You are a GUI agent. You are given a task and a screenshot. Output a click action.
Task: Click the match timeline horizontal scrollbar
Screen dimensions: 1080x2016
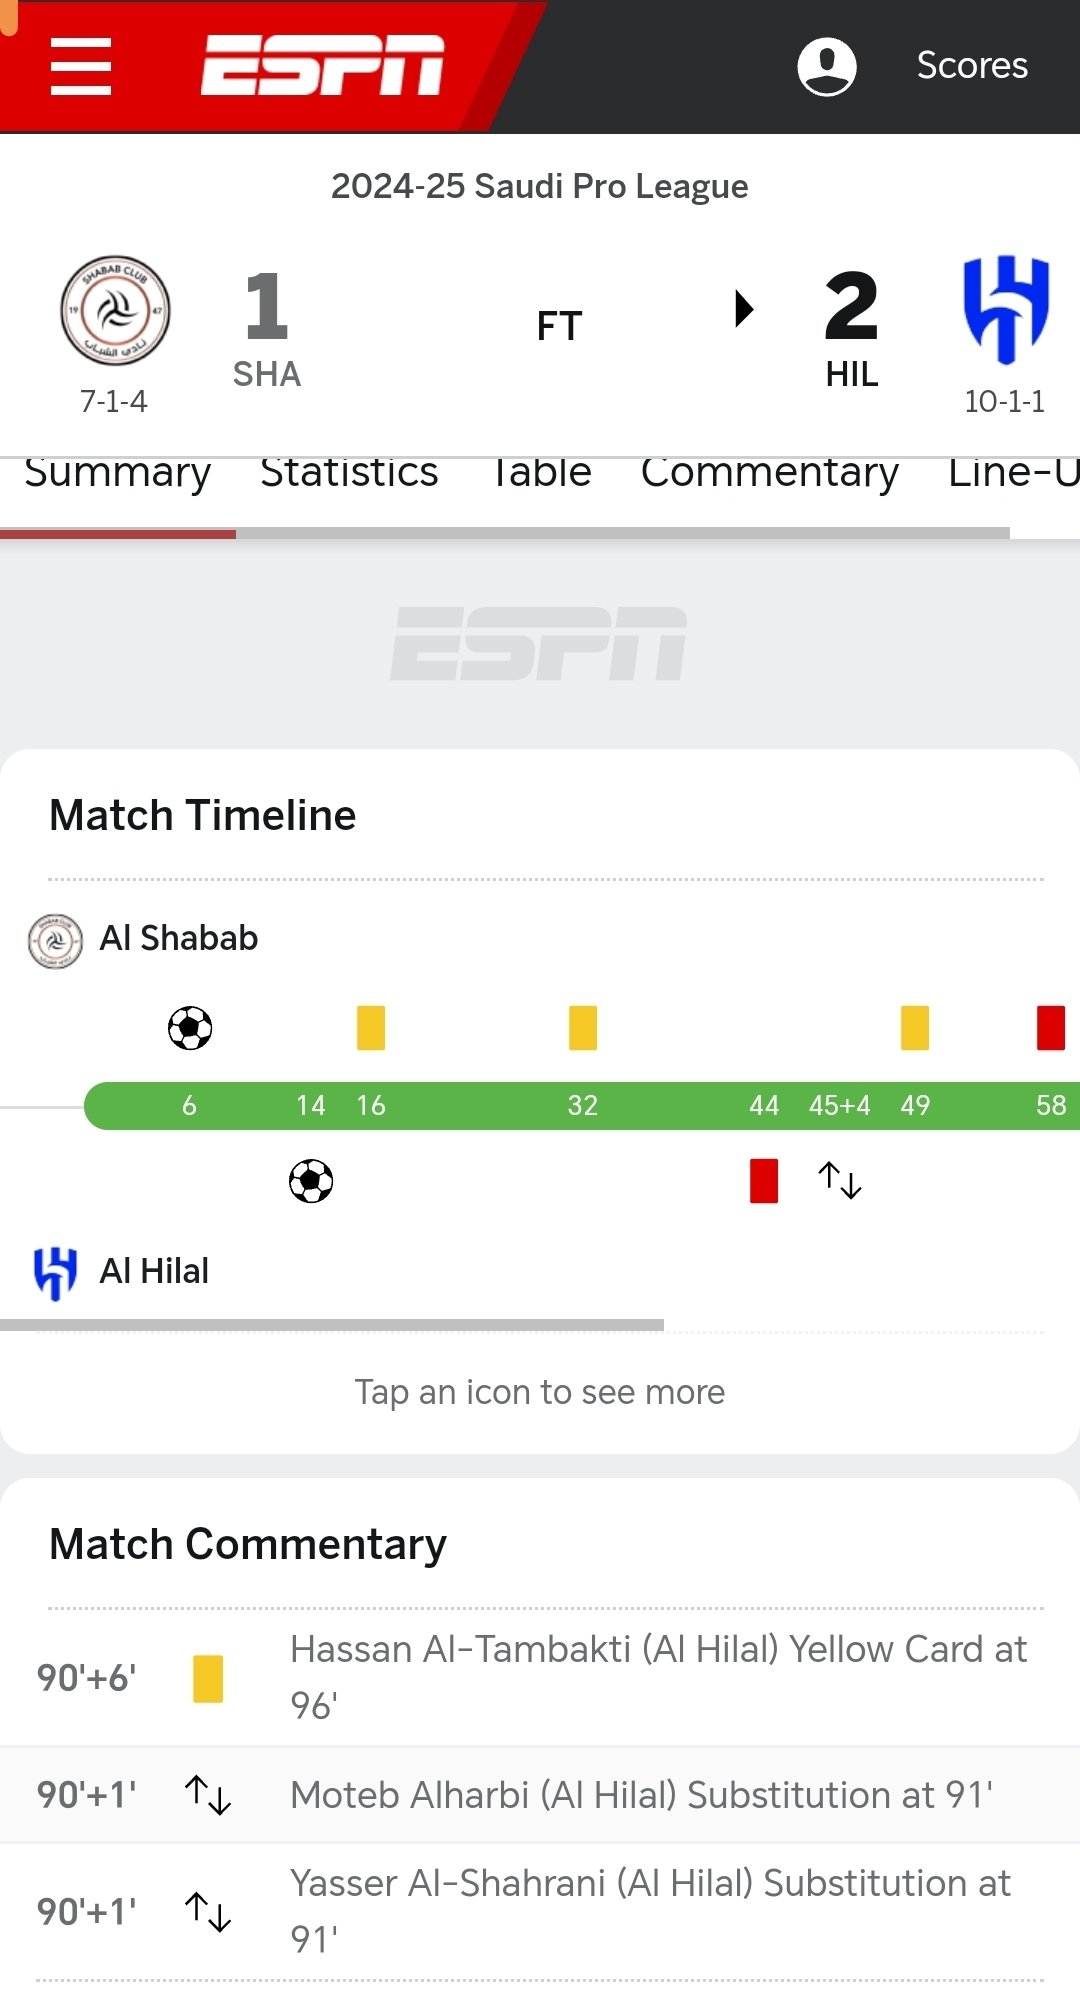point(332,1325)
